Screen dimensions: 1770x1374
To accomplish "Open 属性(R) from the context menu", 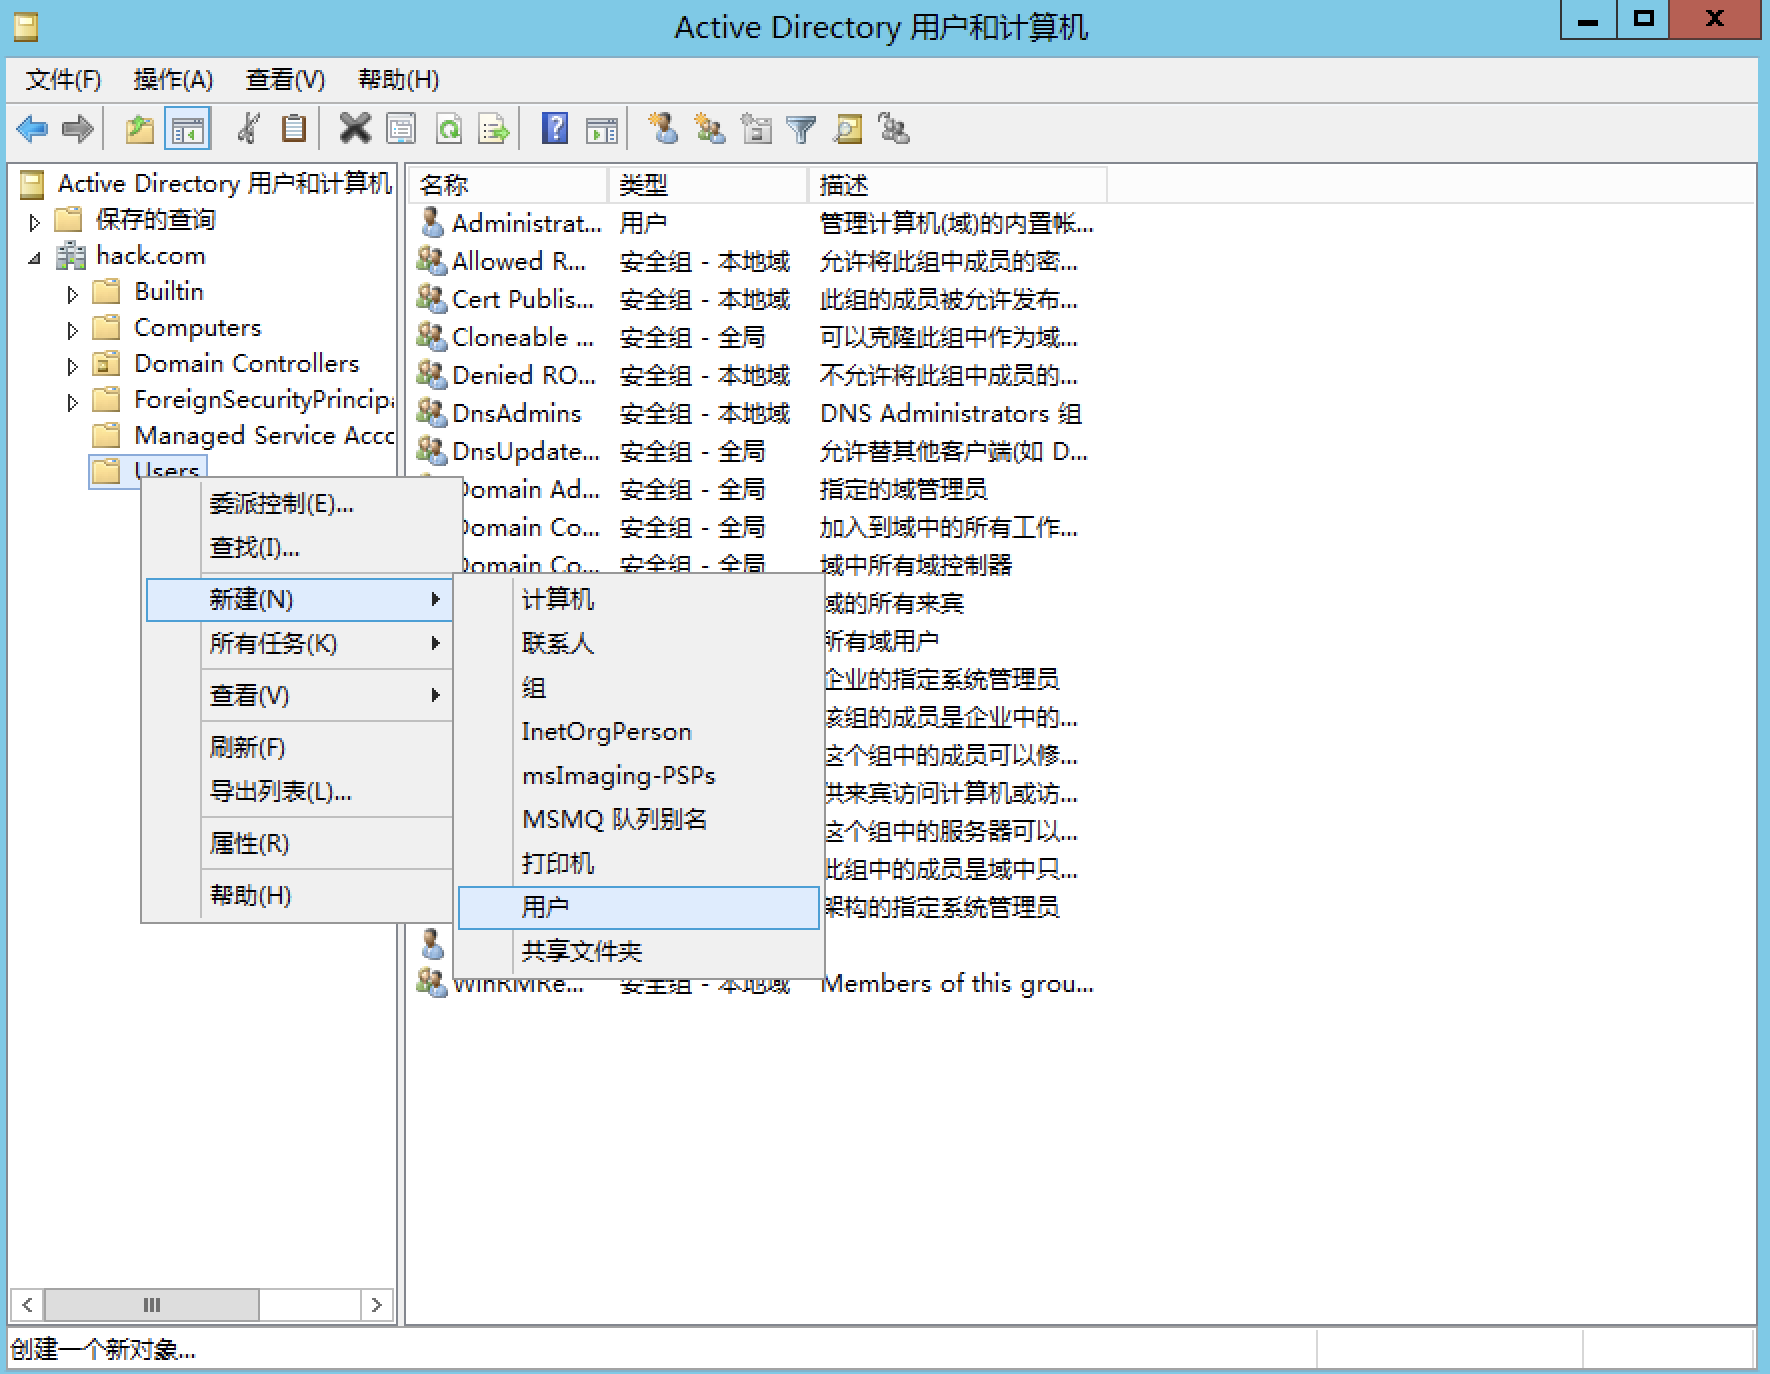I will (x=249, y=843).
